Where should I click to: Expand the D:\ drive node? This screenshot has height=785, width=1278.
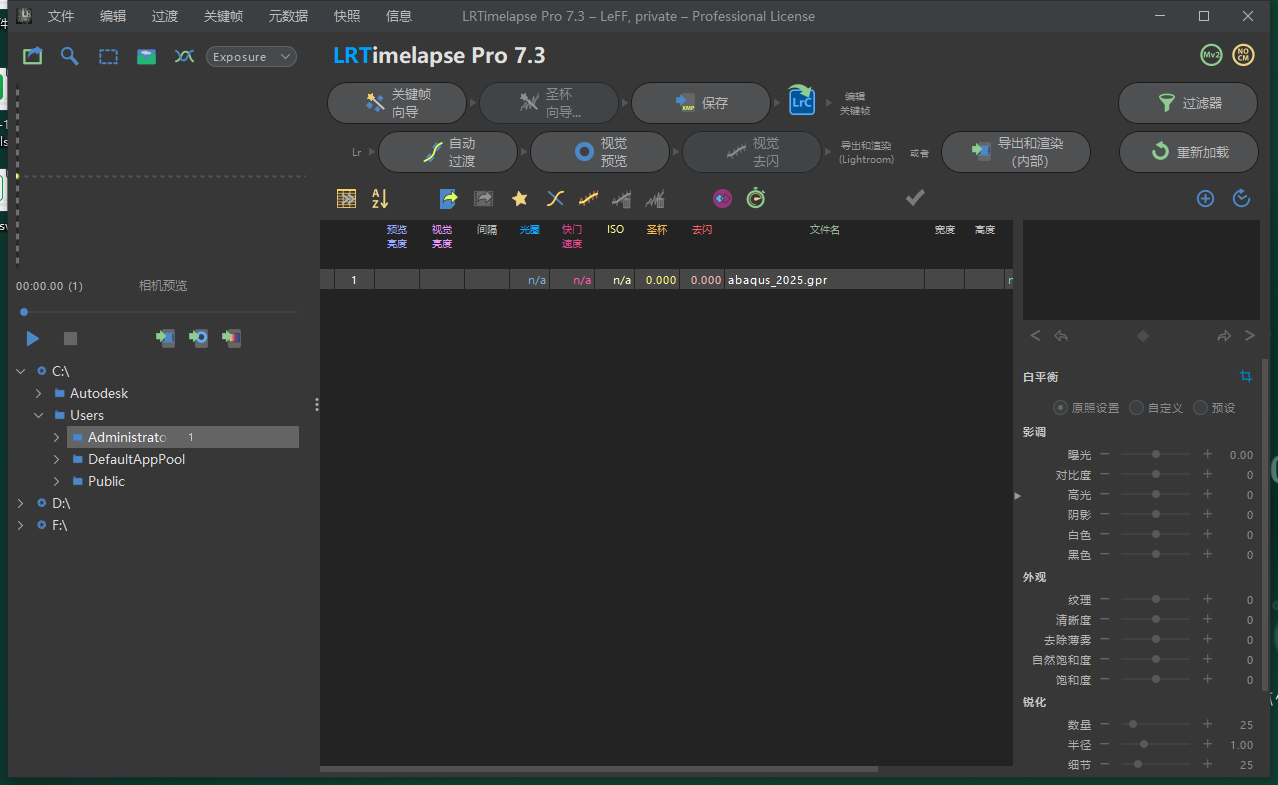[21, 503]
